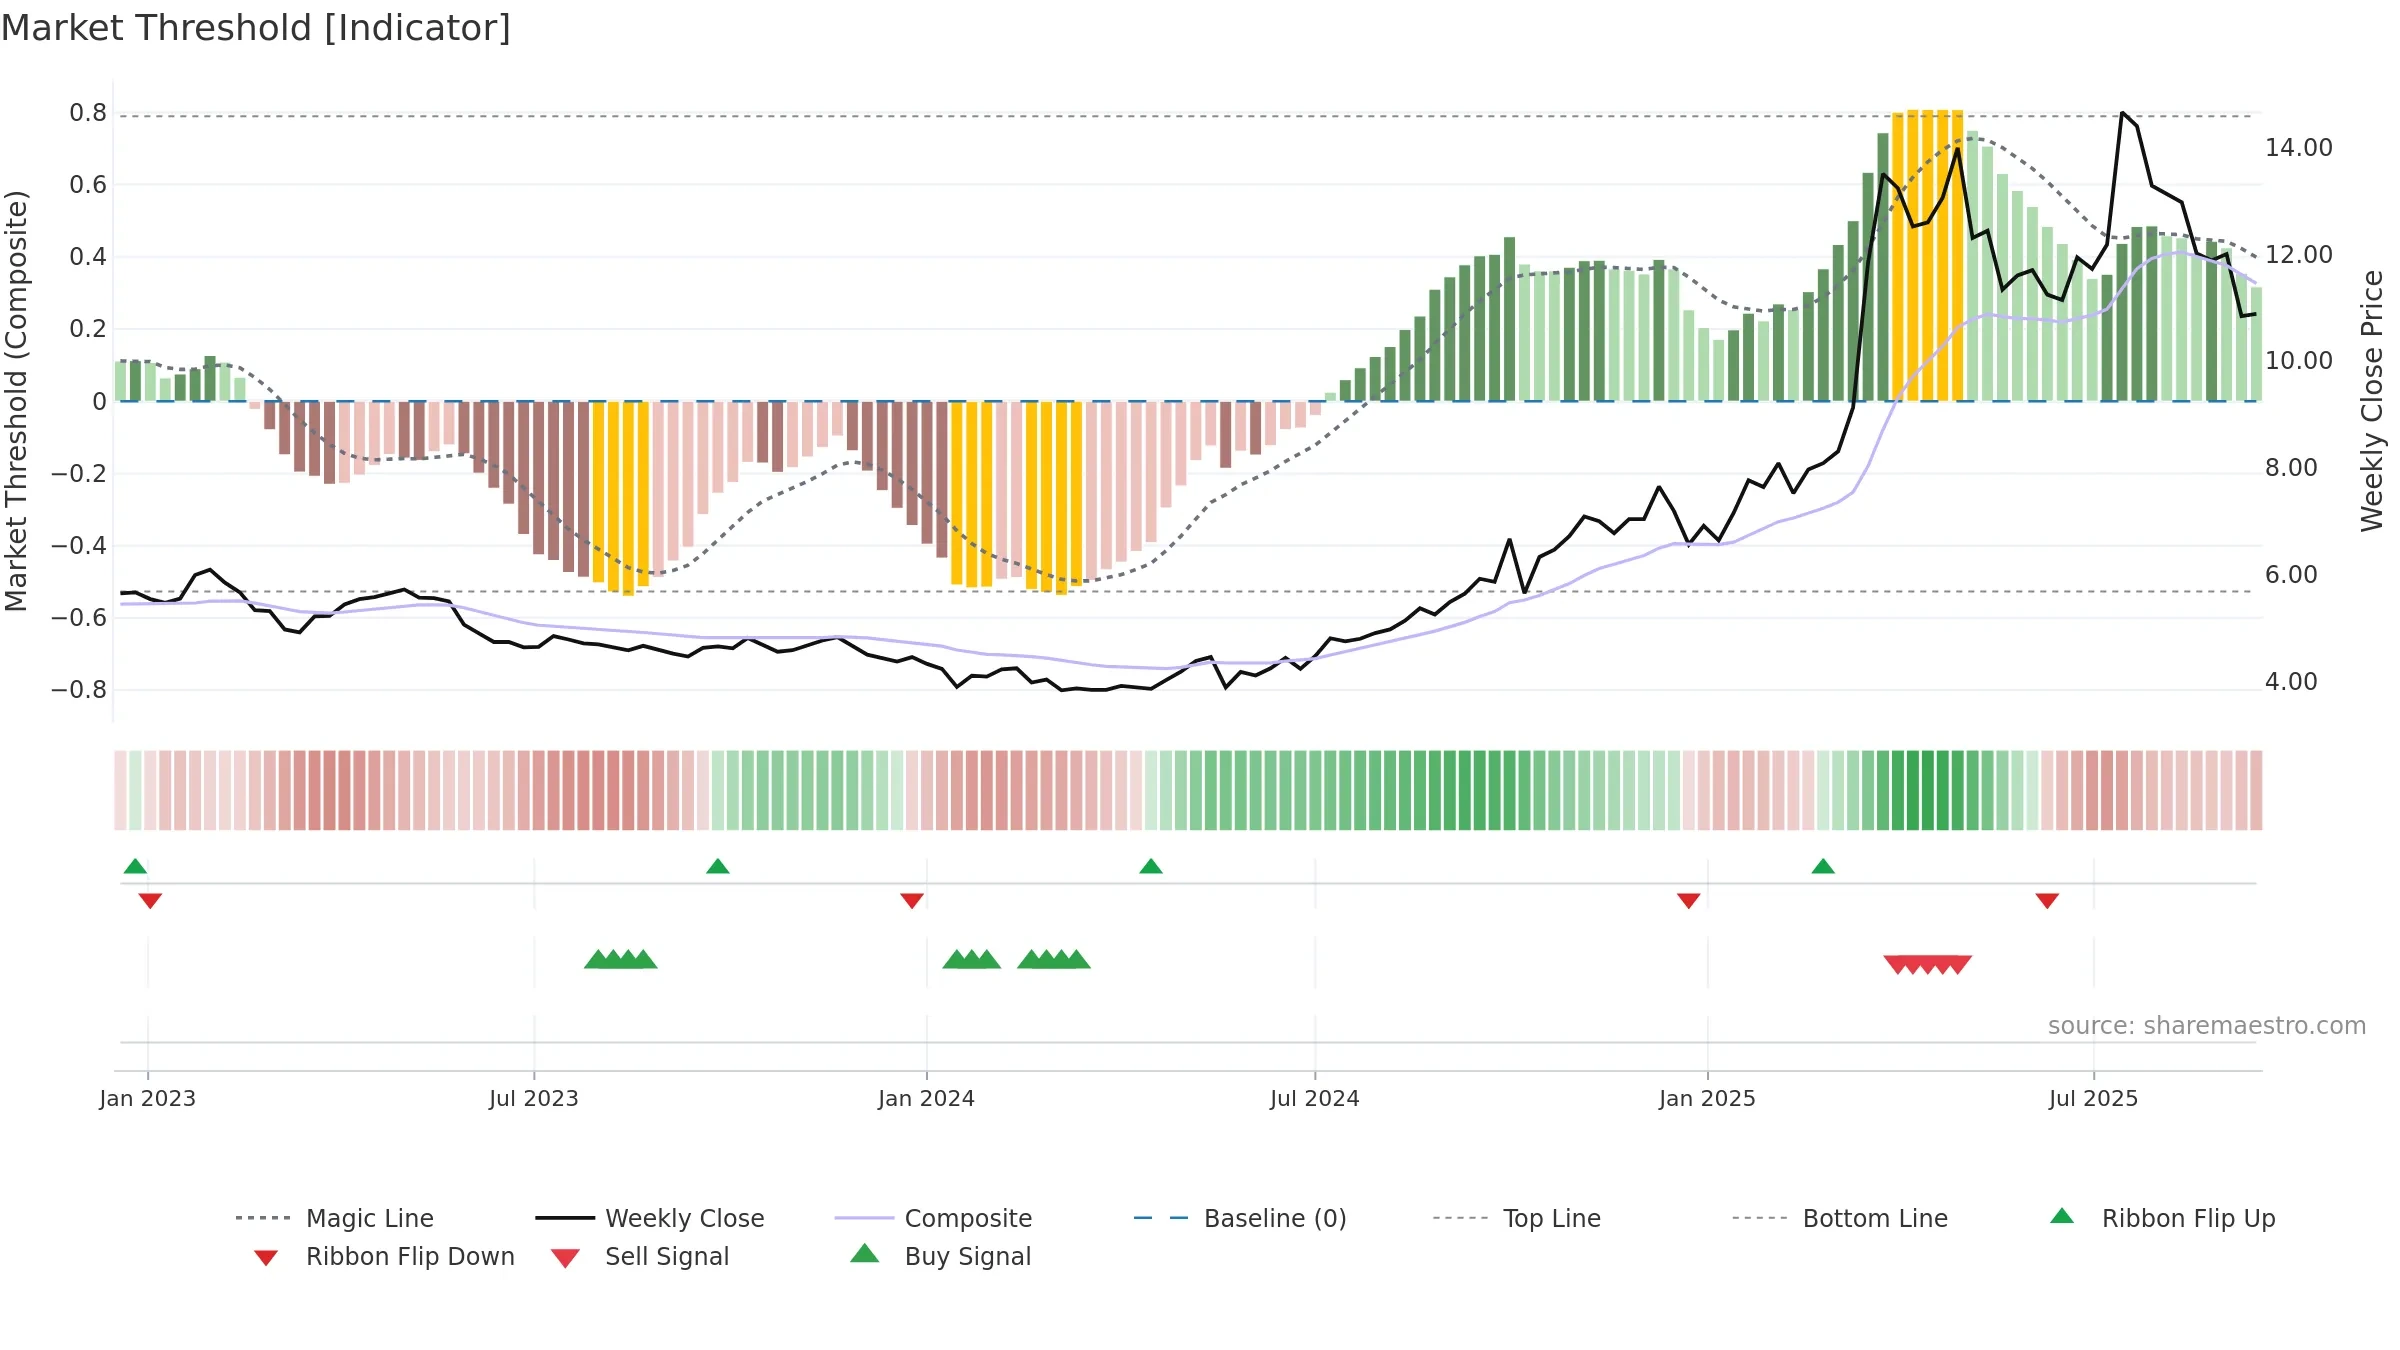Click the first green ribbon flip up marker near Jan 2023
The image size is (2400, 1350).
[135, 866]
